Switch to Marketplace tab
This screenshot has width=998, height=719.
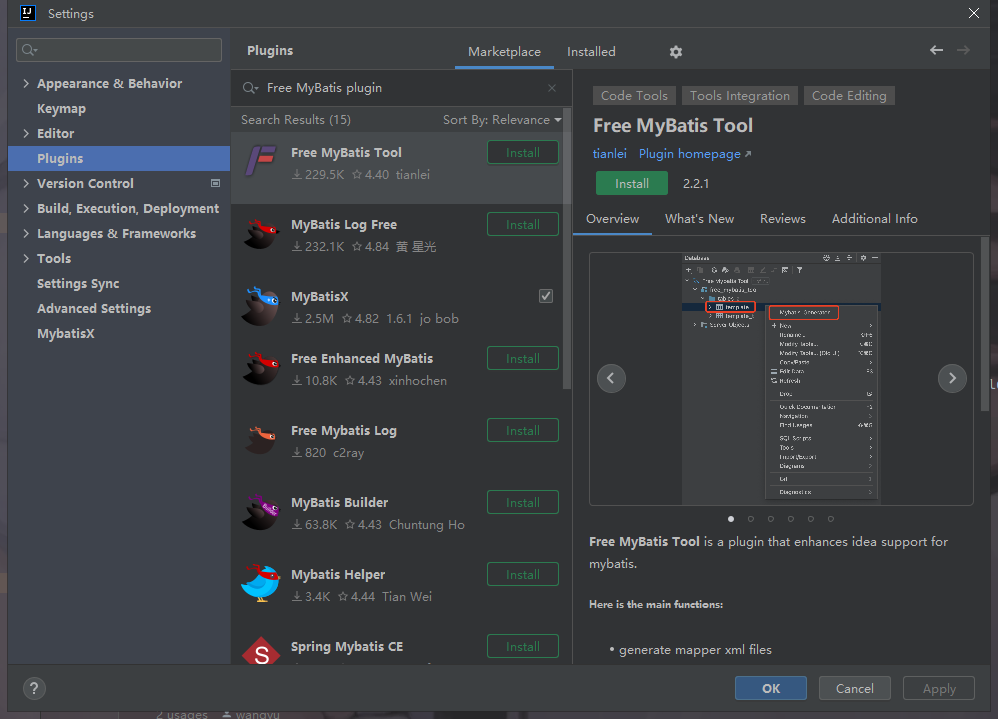pos(504,52)
